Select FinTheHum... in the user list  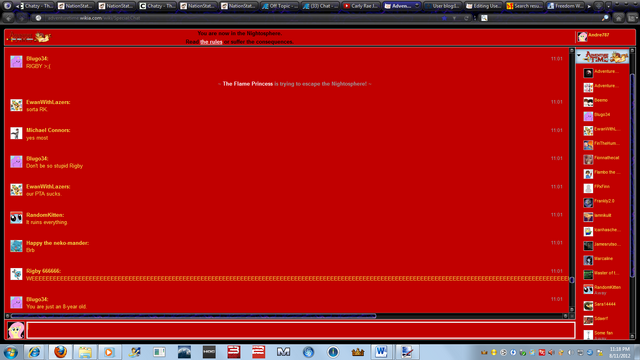(602, 145)
